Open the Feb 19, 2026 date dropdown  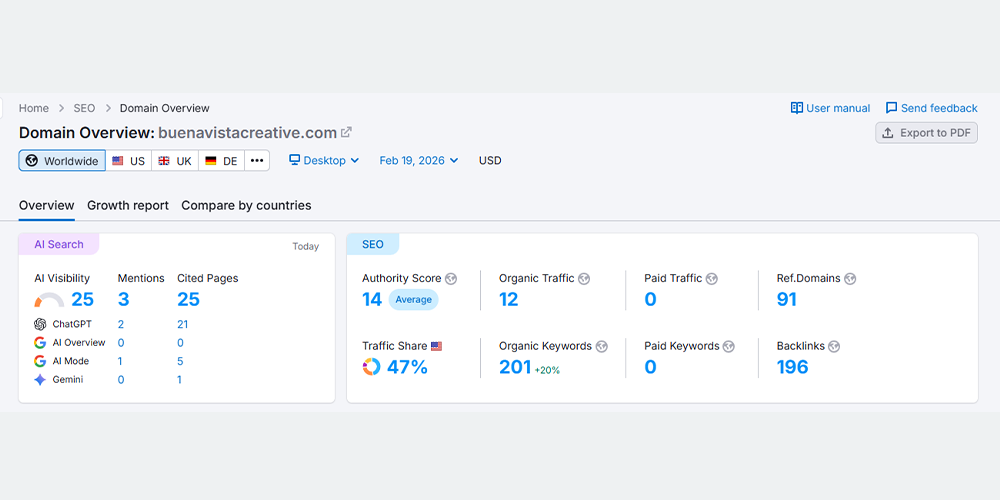[418, 160]
